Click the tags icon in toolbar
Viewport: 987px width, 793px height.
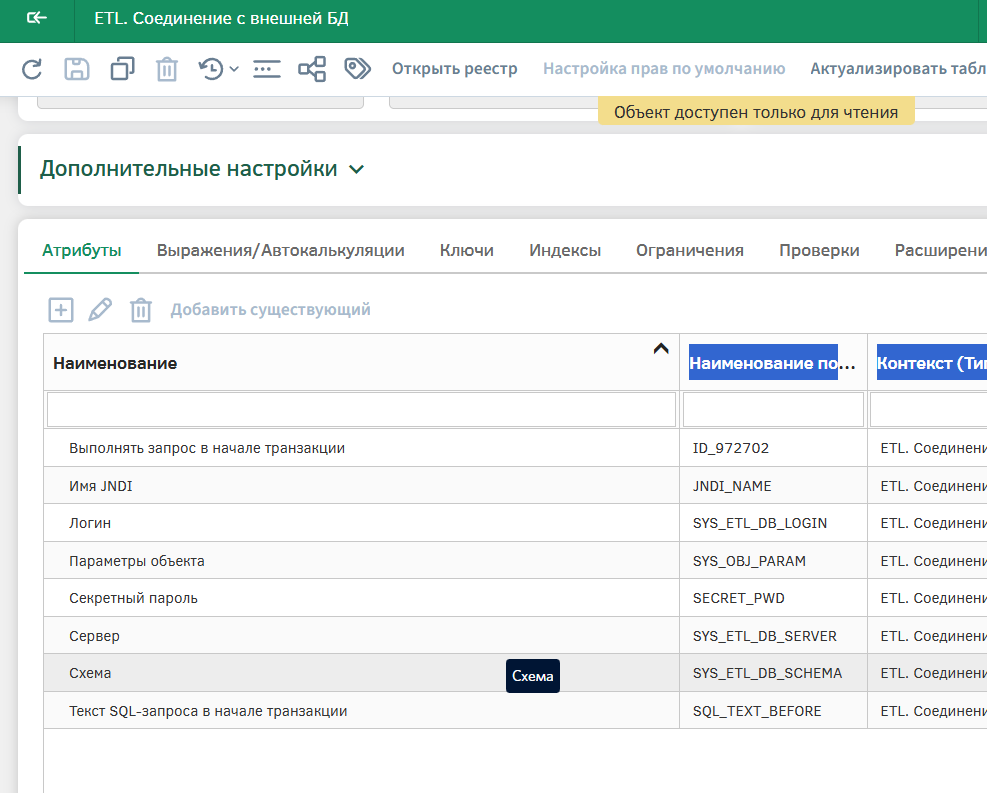pos(357,69)
